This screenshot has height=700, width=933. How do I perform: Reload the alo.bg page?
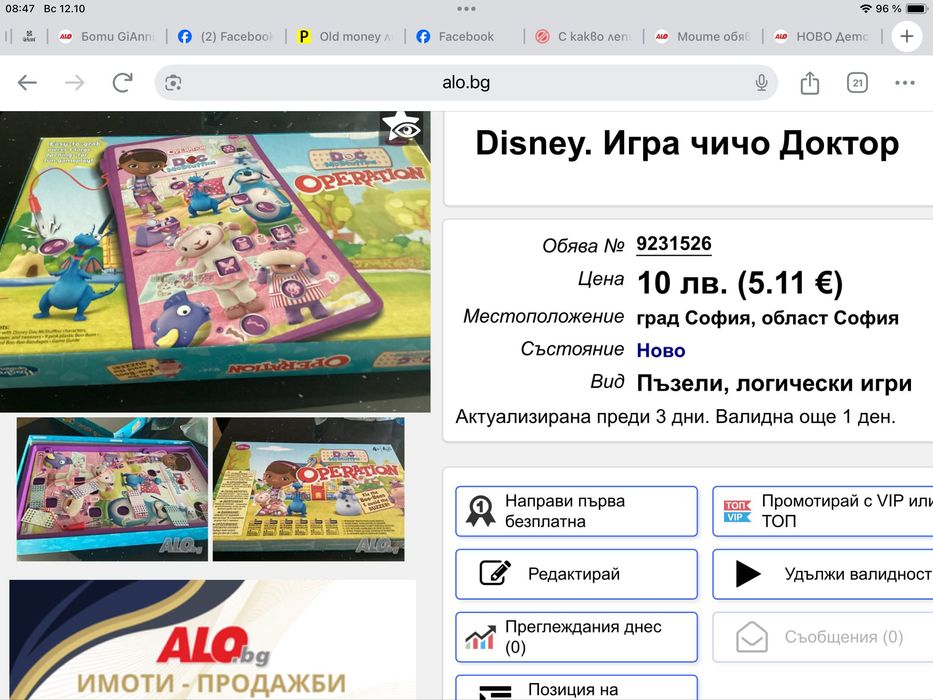[x=123, y=83]
